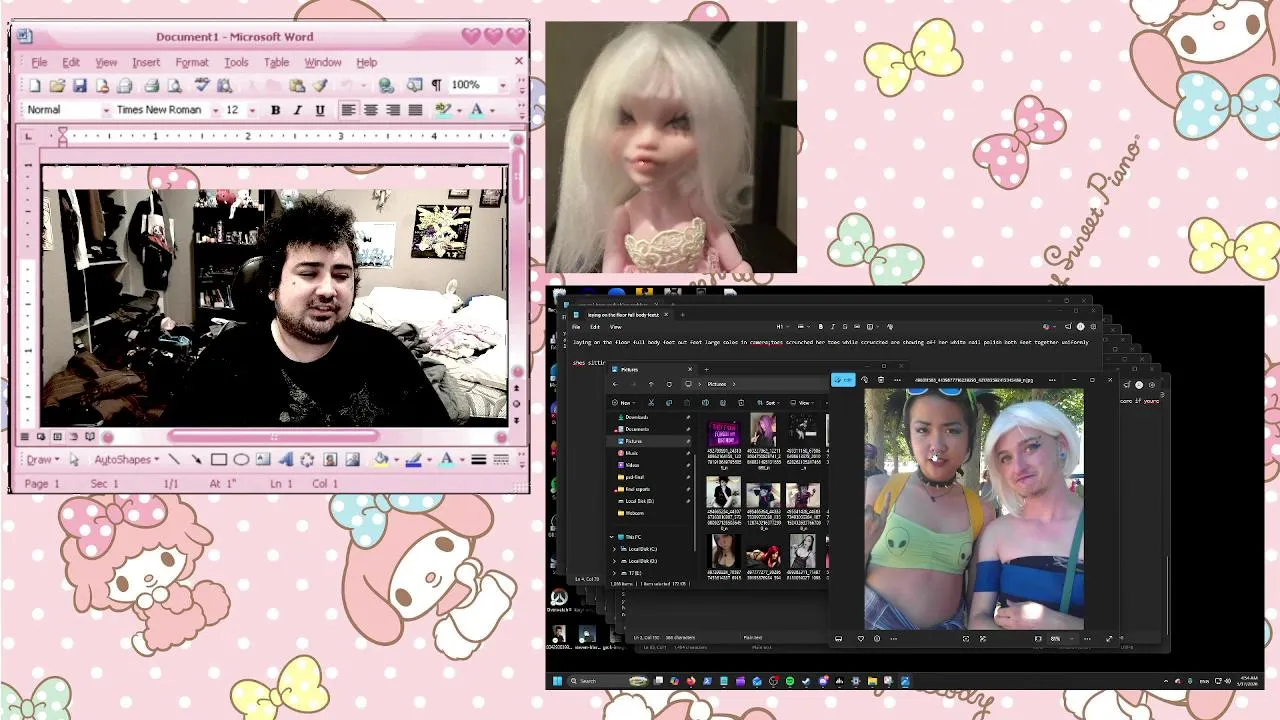The height and width of the screenshot is (720, 1280).
Task: Open Dash Style options in Drawing toolbar
Action: pyautogui.click(x=501, y=460)
